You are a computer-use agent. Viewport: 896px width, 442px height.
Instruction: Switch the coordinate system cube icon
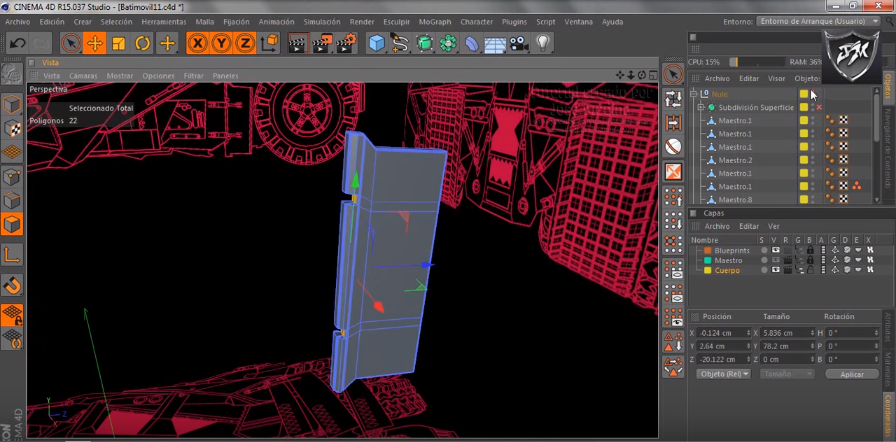269,43
